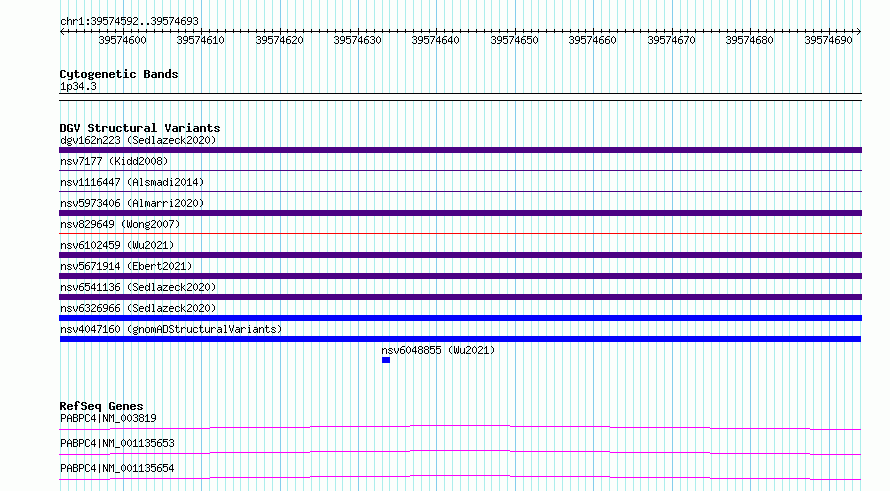Click the small blue block under nsv6048855
Image resolution: width=890 pixels, height=491 pixels.
386,360
